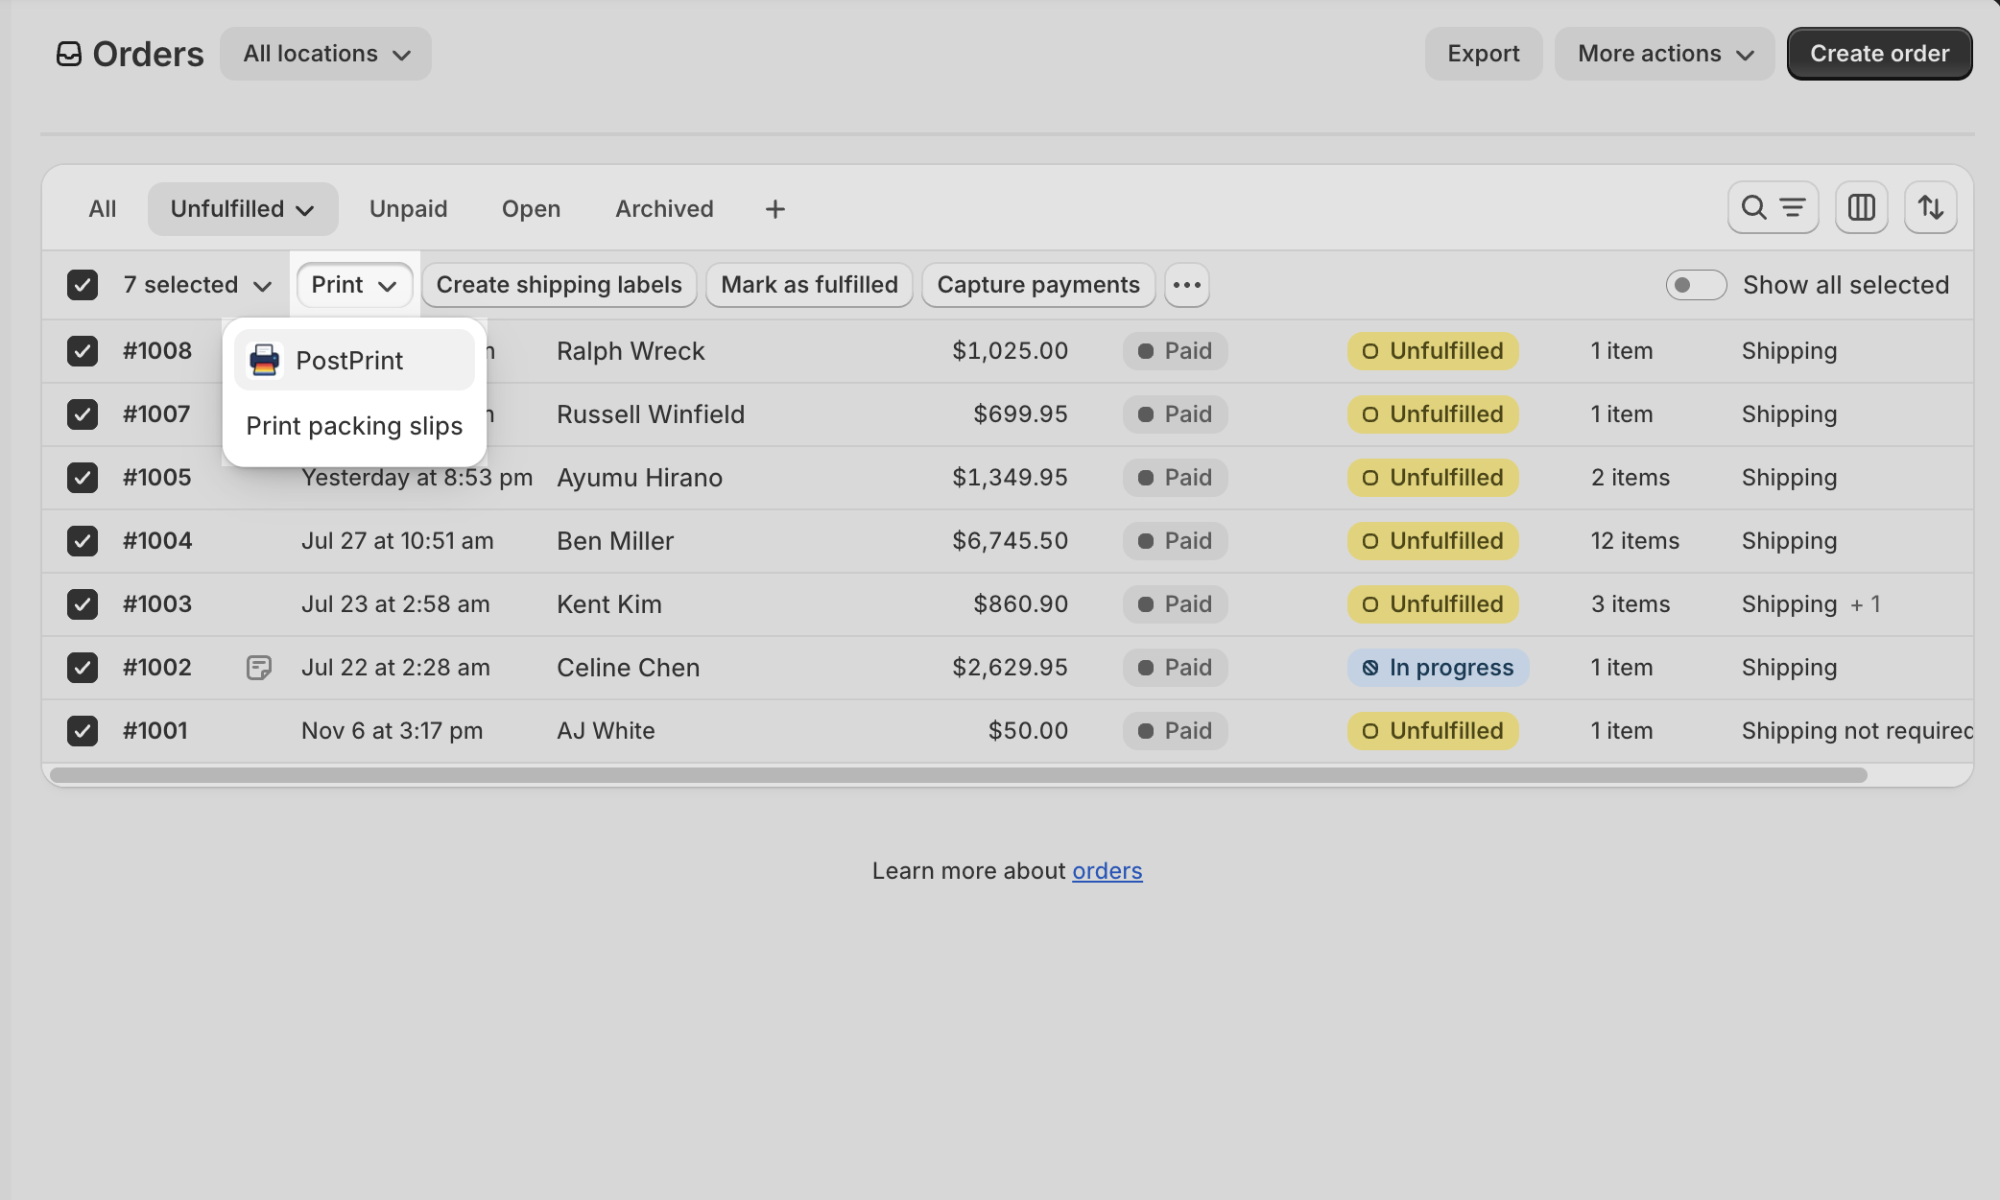Open the All locations dropdown
The image size is (2000, 1200).
click(325, 53)
